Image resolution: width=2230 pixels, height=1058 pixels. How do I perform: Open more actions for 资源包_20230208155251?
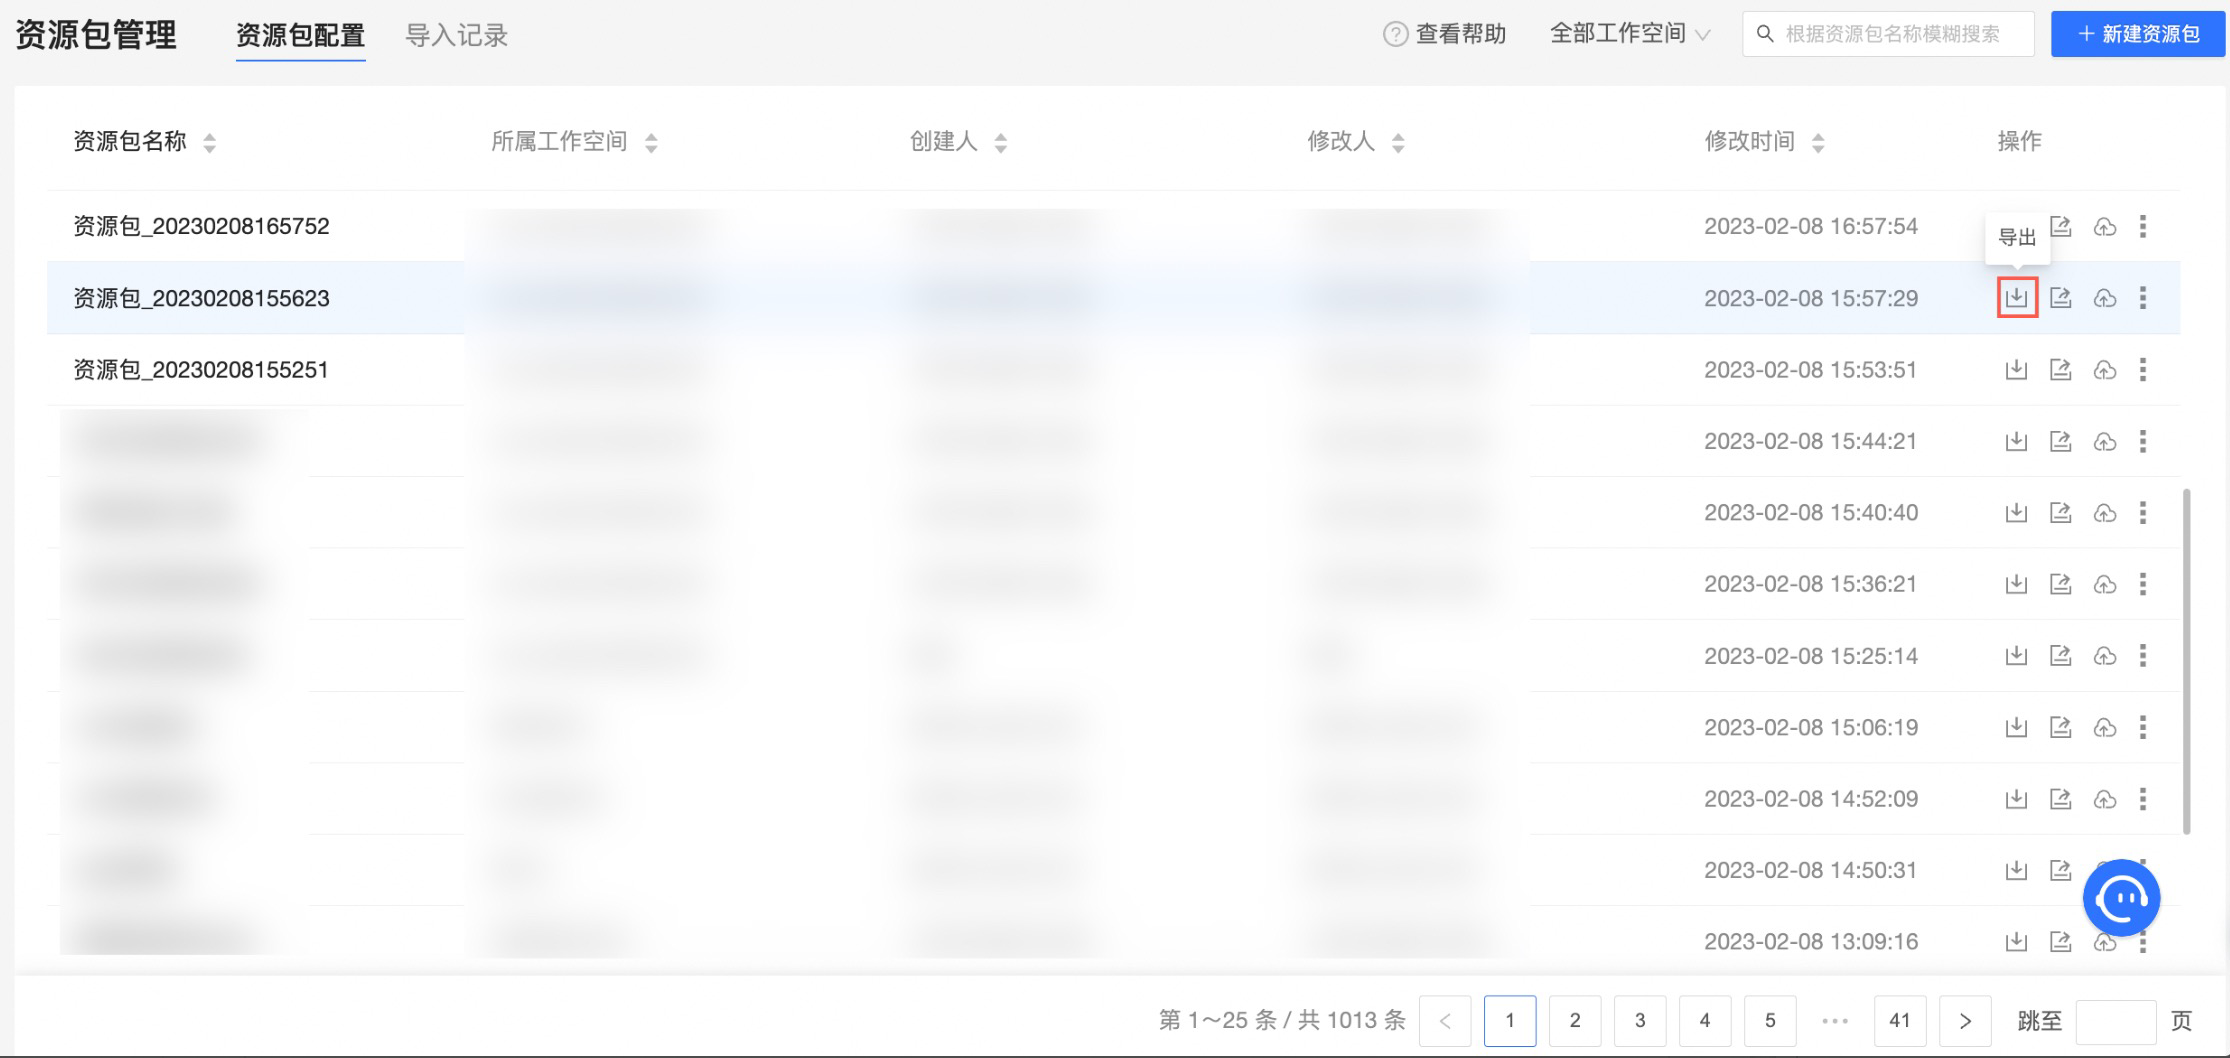coord(2142,370)
